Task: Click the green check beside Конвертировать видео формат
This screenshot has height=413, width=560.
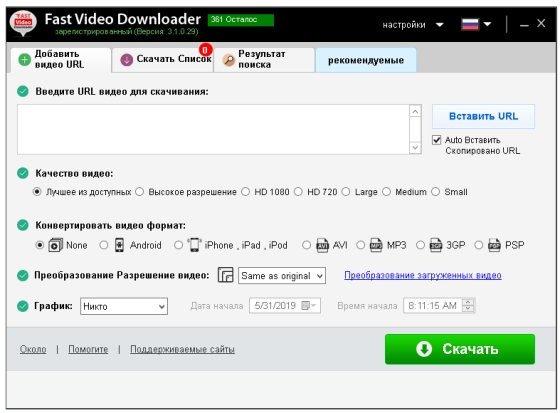Action: [23, 225]
